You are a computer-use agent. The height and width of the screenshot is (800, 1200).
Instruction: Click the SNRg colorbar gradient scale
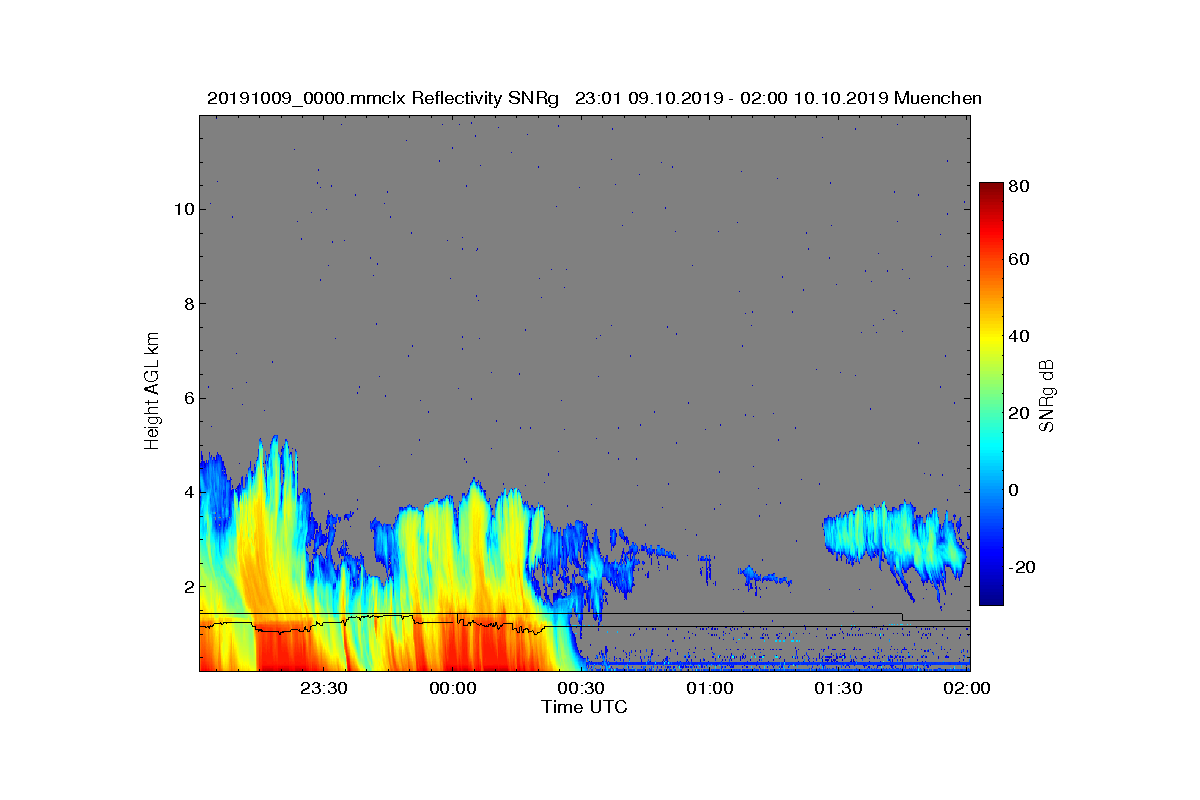click(991, 394)
